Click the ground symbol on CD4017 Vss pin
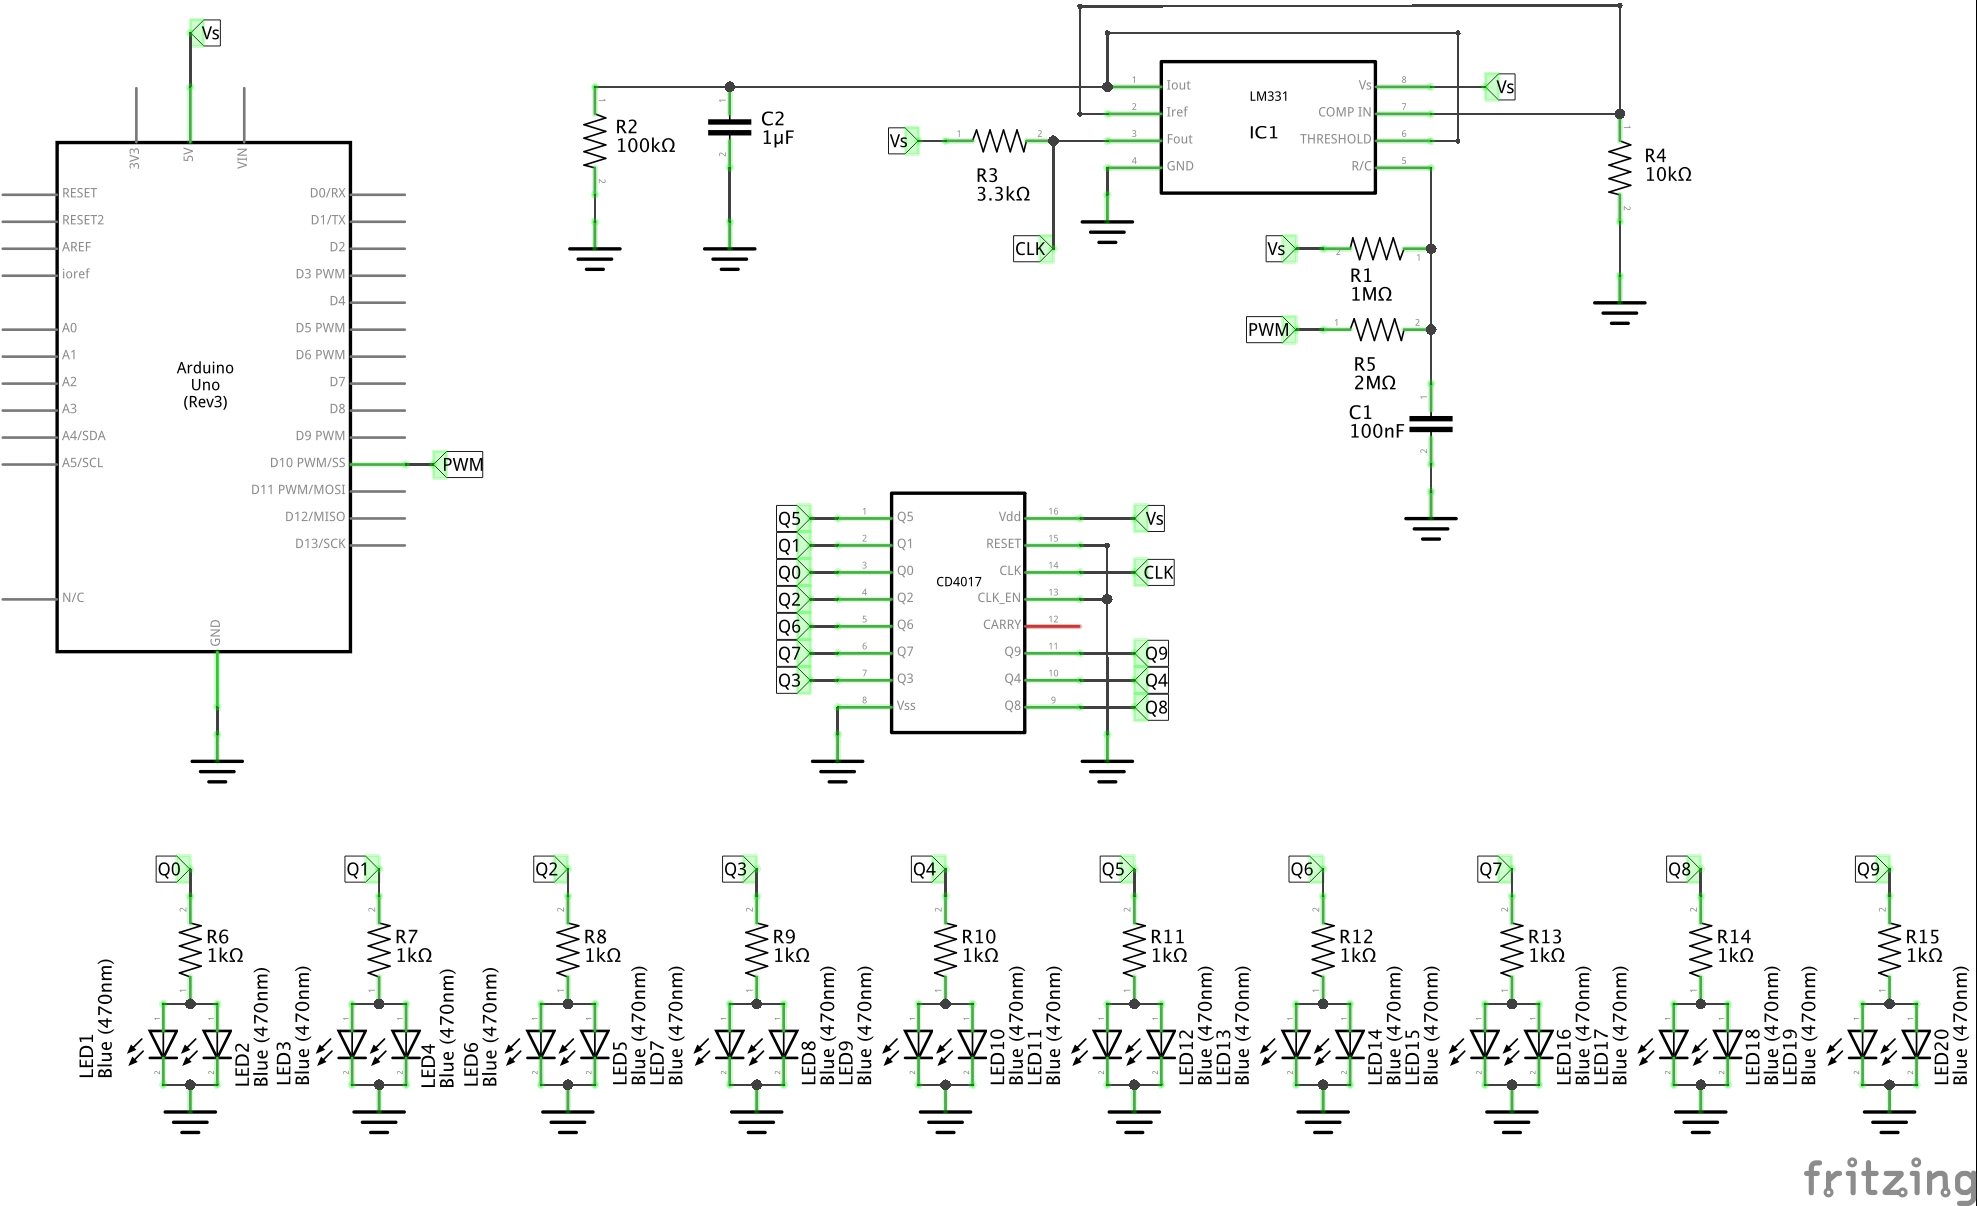This screenshot has width=1977, height=1206. (x=838, y=771)
